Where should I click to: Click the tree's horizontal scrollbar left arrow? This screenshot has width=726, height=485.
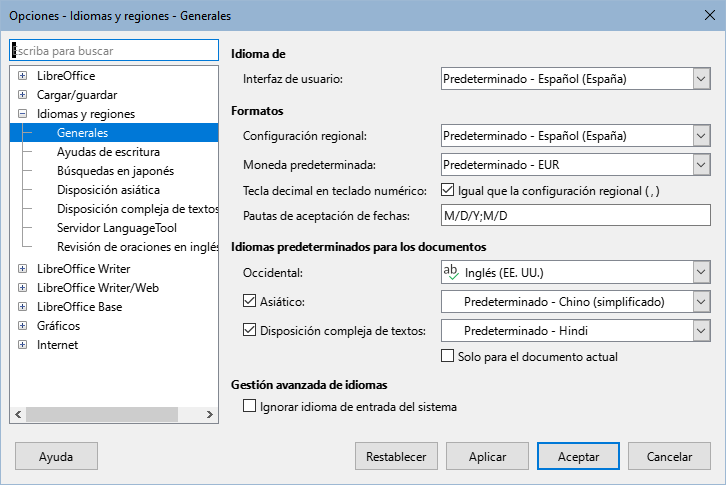pyautogui.click(x=18, y=414)
